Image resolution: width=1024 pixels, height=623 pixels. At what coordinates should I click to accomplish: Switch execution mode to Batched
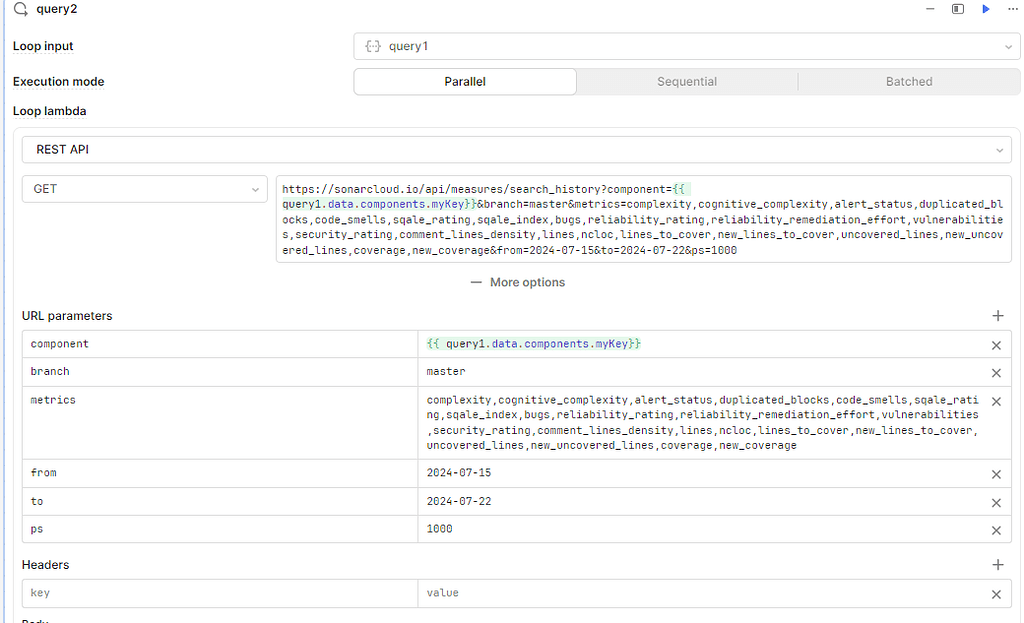[x=908, y=81]
